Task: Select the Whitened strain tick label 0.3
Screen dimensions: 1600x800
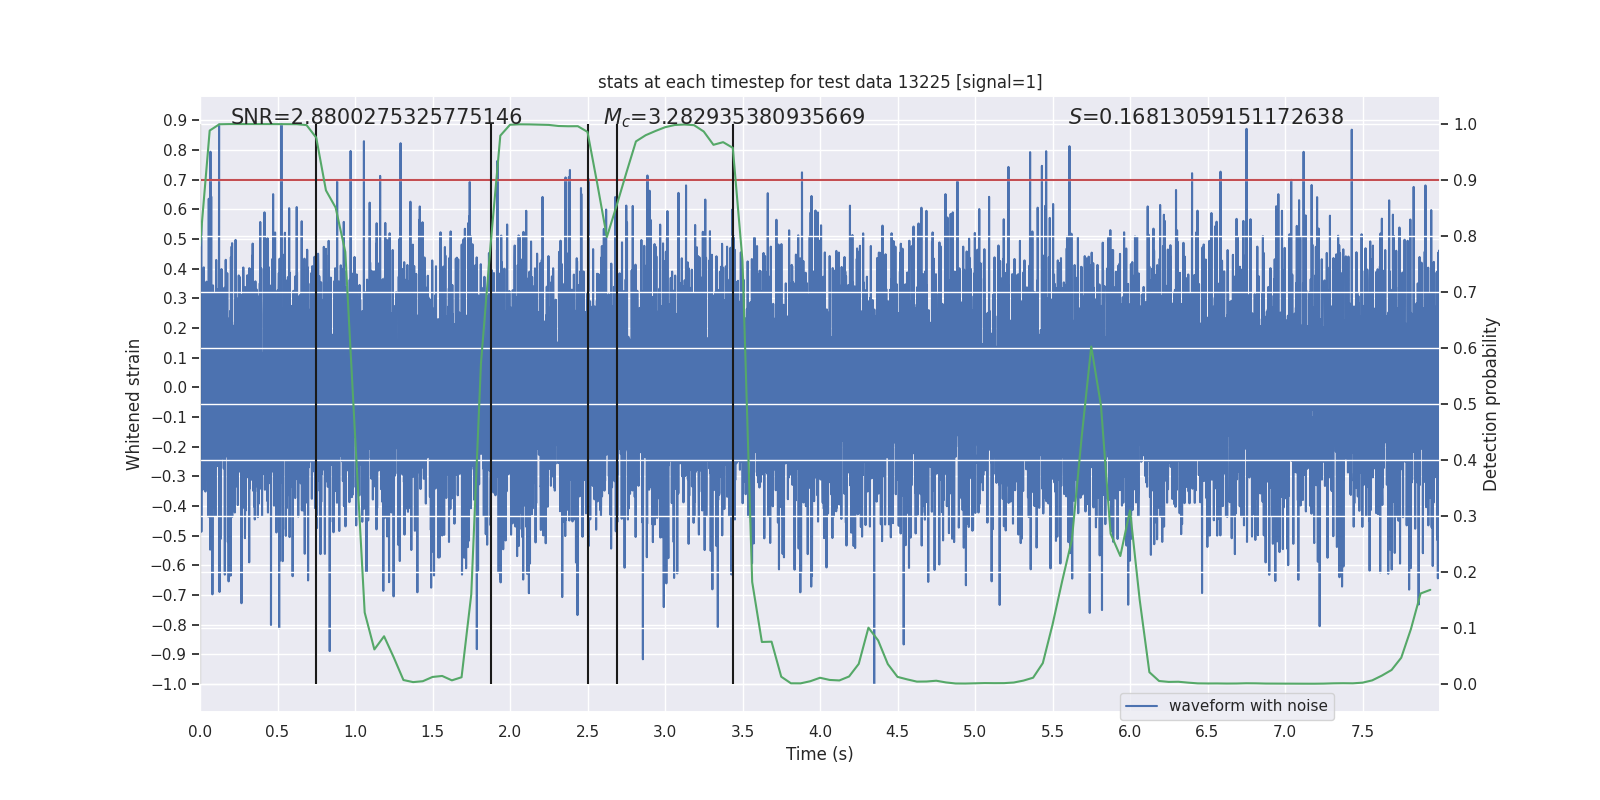Action: click(175, 299)
